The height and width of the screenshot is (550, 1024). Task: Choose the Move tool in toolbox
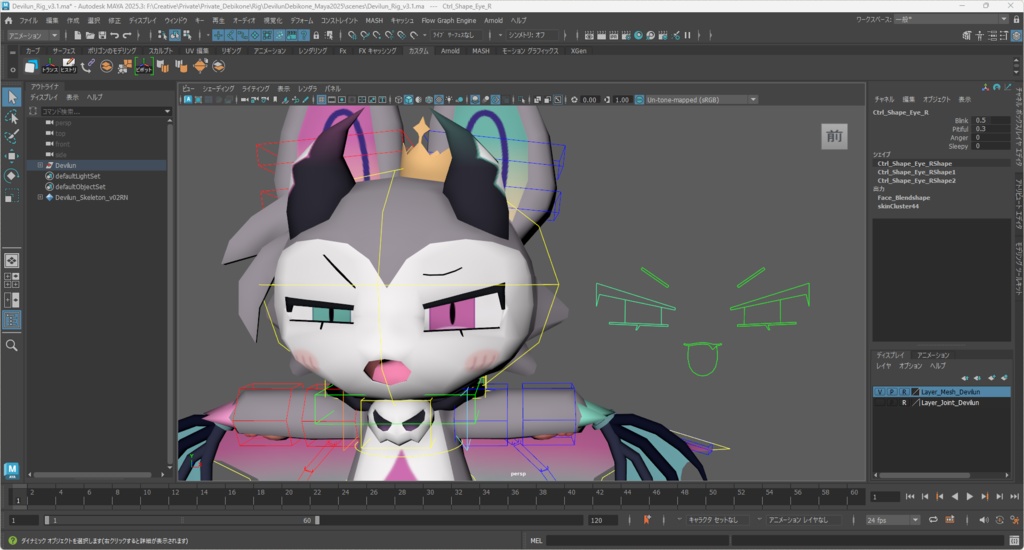[x=12, y=156]
